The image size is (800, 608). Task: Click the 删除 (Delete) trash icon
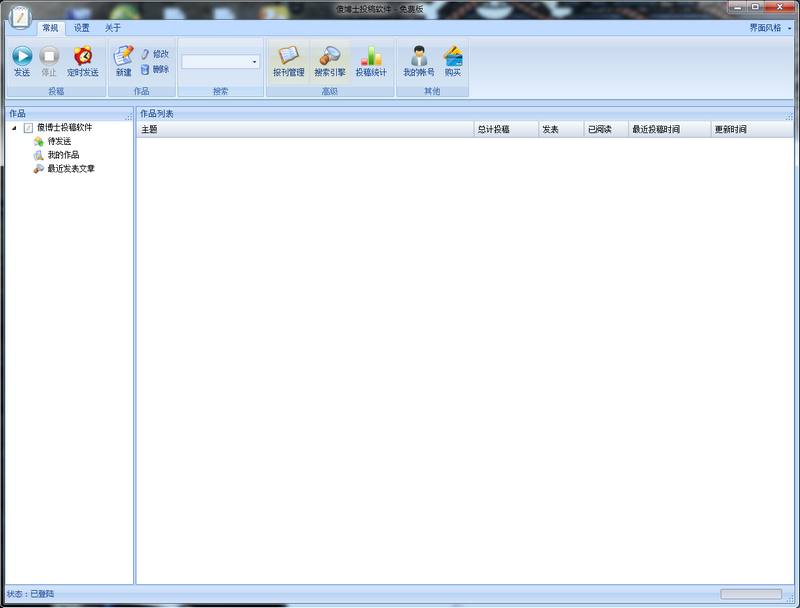coord(146,69)
